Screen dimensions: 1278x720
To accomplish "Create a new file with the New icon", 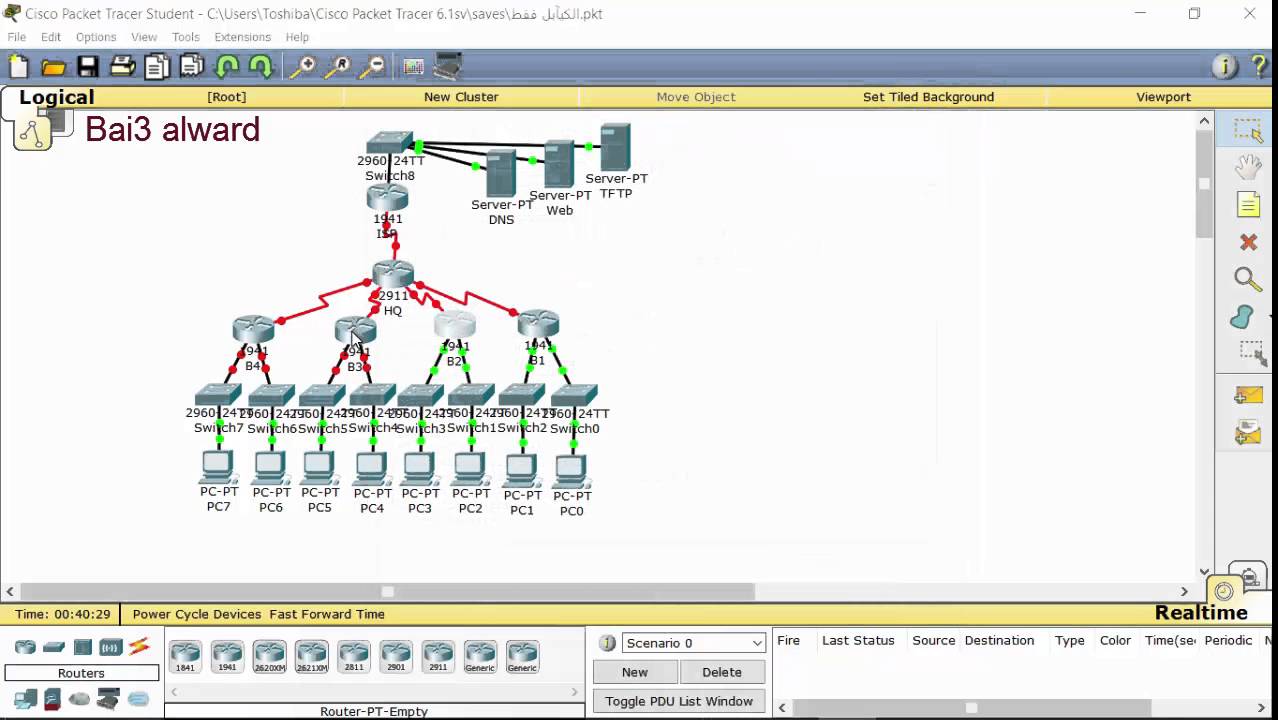I will pyautogui.click(x=19, y=67).
